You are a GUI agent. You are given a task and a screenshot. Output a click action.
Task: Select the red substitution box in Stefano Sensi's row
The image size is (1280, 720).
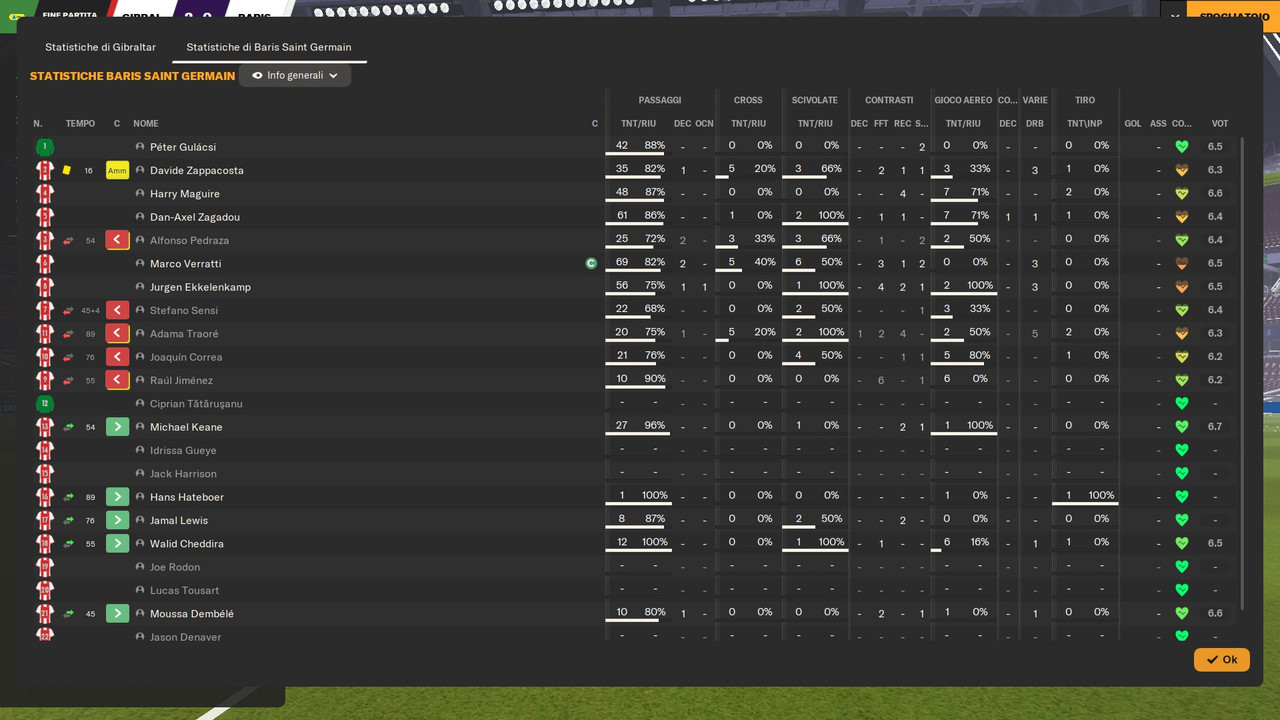coord(118,310)
